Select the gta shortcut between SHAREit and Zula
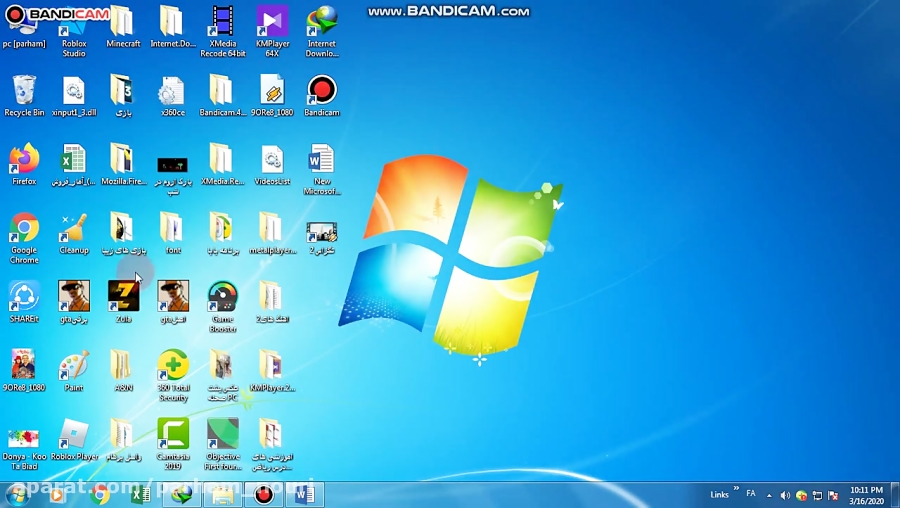 pos(74,302)
